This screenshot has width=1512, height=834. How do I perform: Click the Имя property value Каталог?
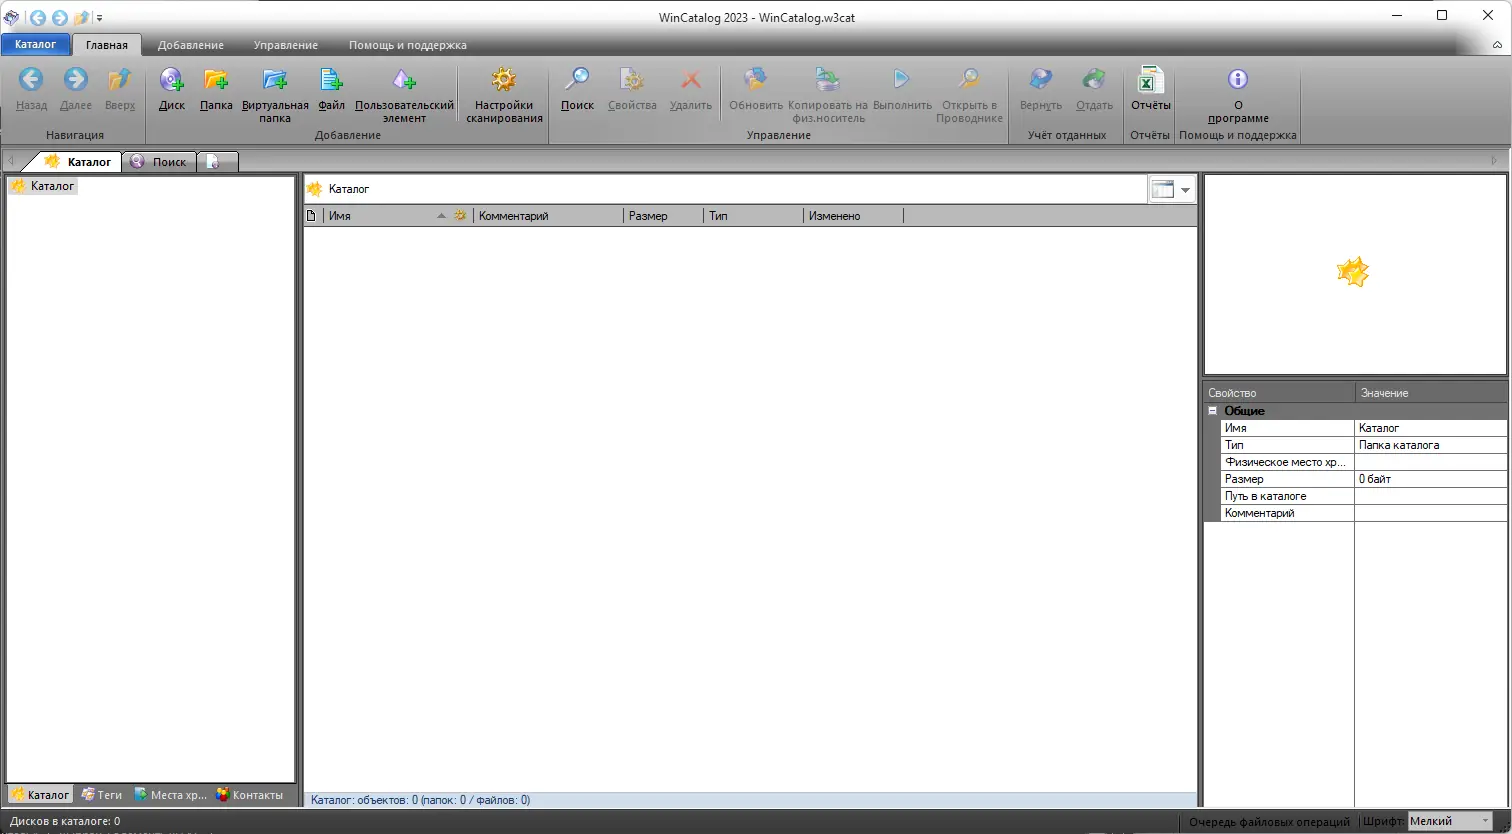pos(1431,428)
